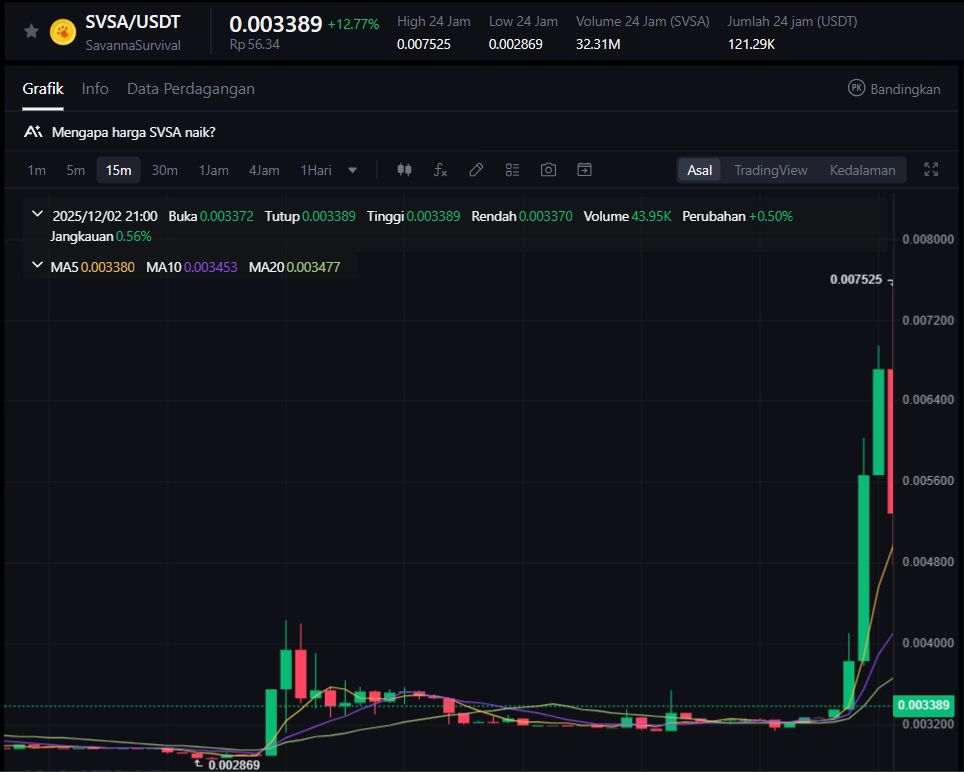Open the Info tab
This screenshot has height=772, width=964.
click(95, 89)
